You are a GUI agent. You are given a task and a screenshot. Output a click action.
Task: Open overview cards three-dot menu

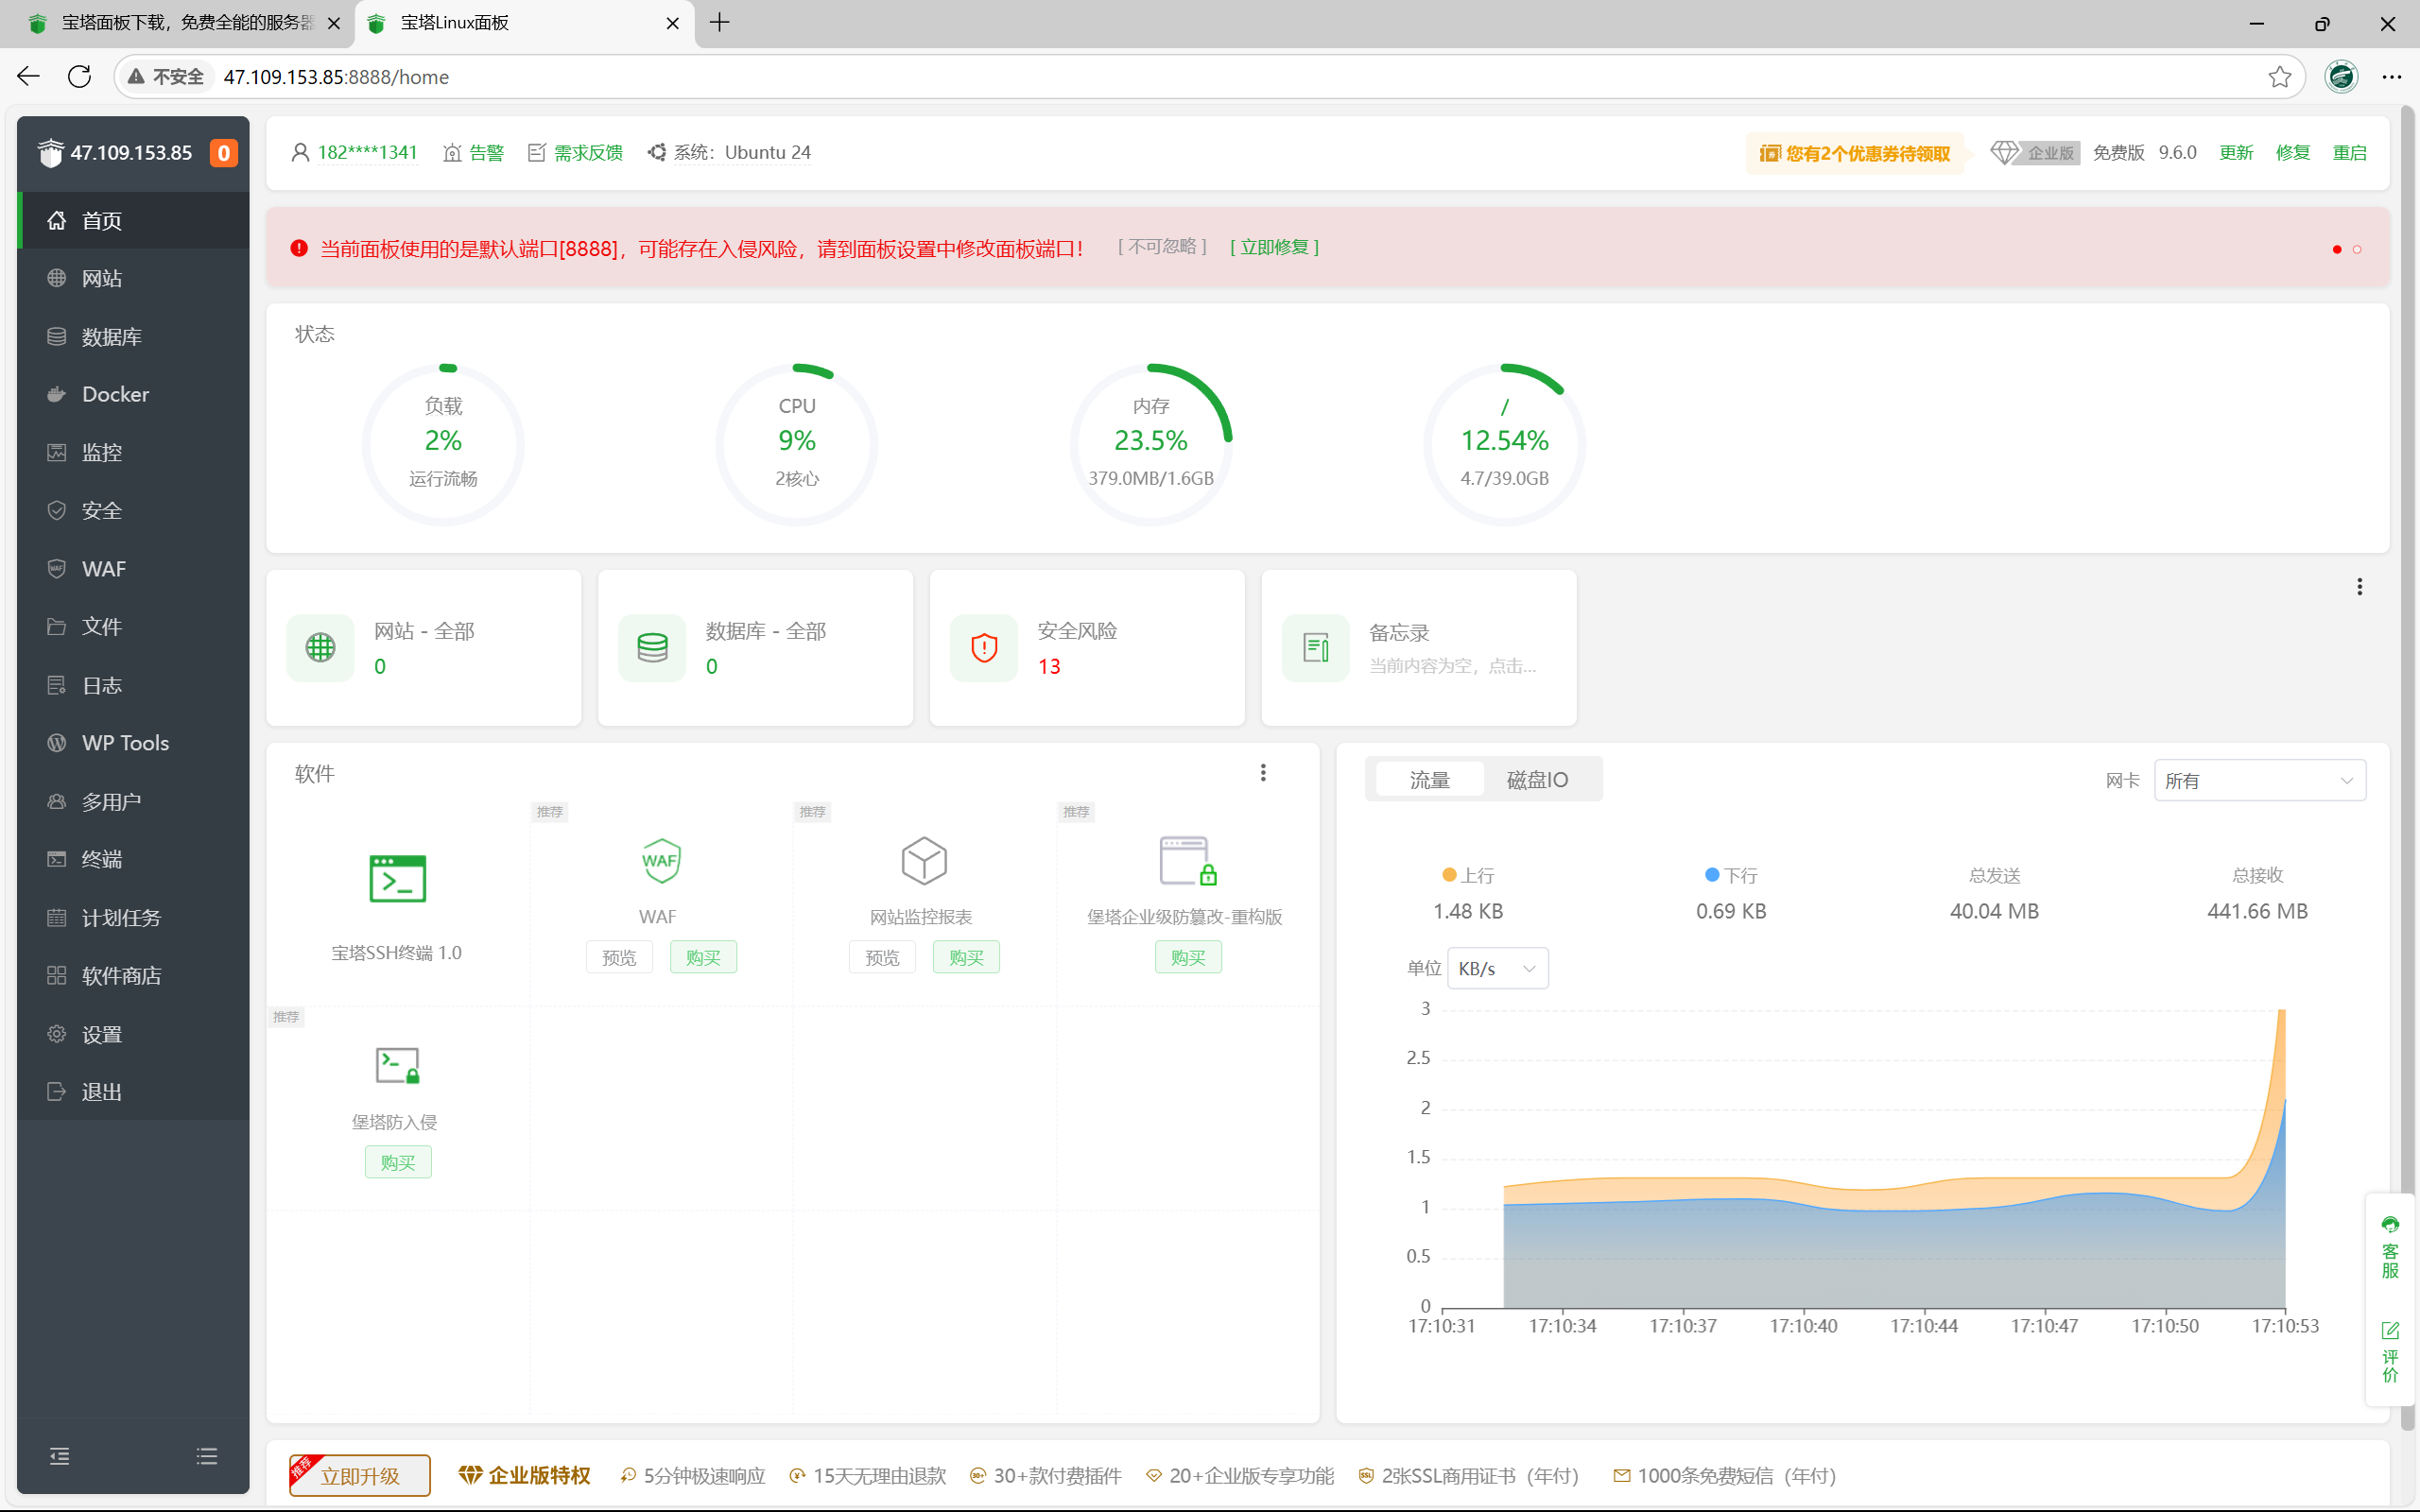pos(2359,587)
